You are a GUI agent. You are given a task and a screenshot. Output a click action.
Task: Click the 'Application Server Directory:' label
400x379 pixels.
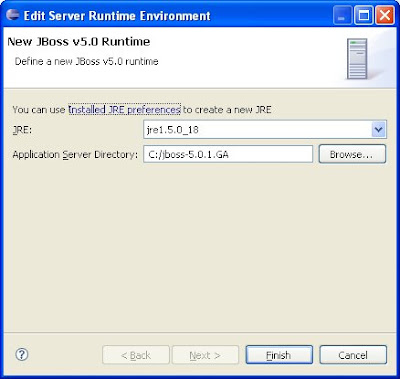[75, 155]
